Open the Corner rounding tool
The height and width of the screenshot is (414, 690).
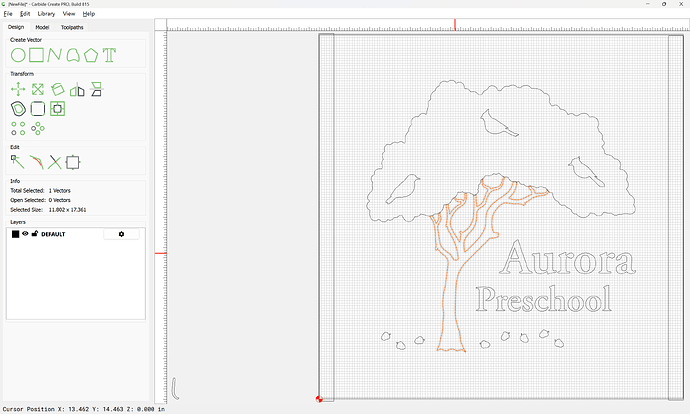point(38,109)
